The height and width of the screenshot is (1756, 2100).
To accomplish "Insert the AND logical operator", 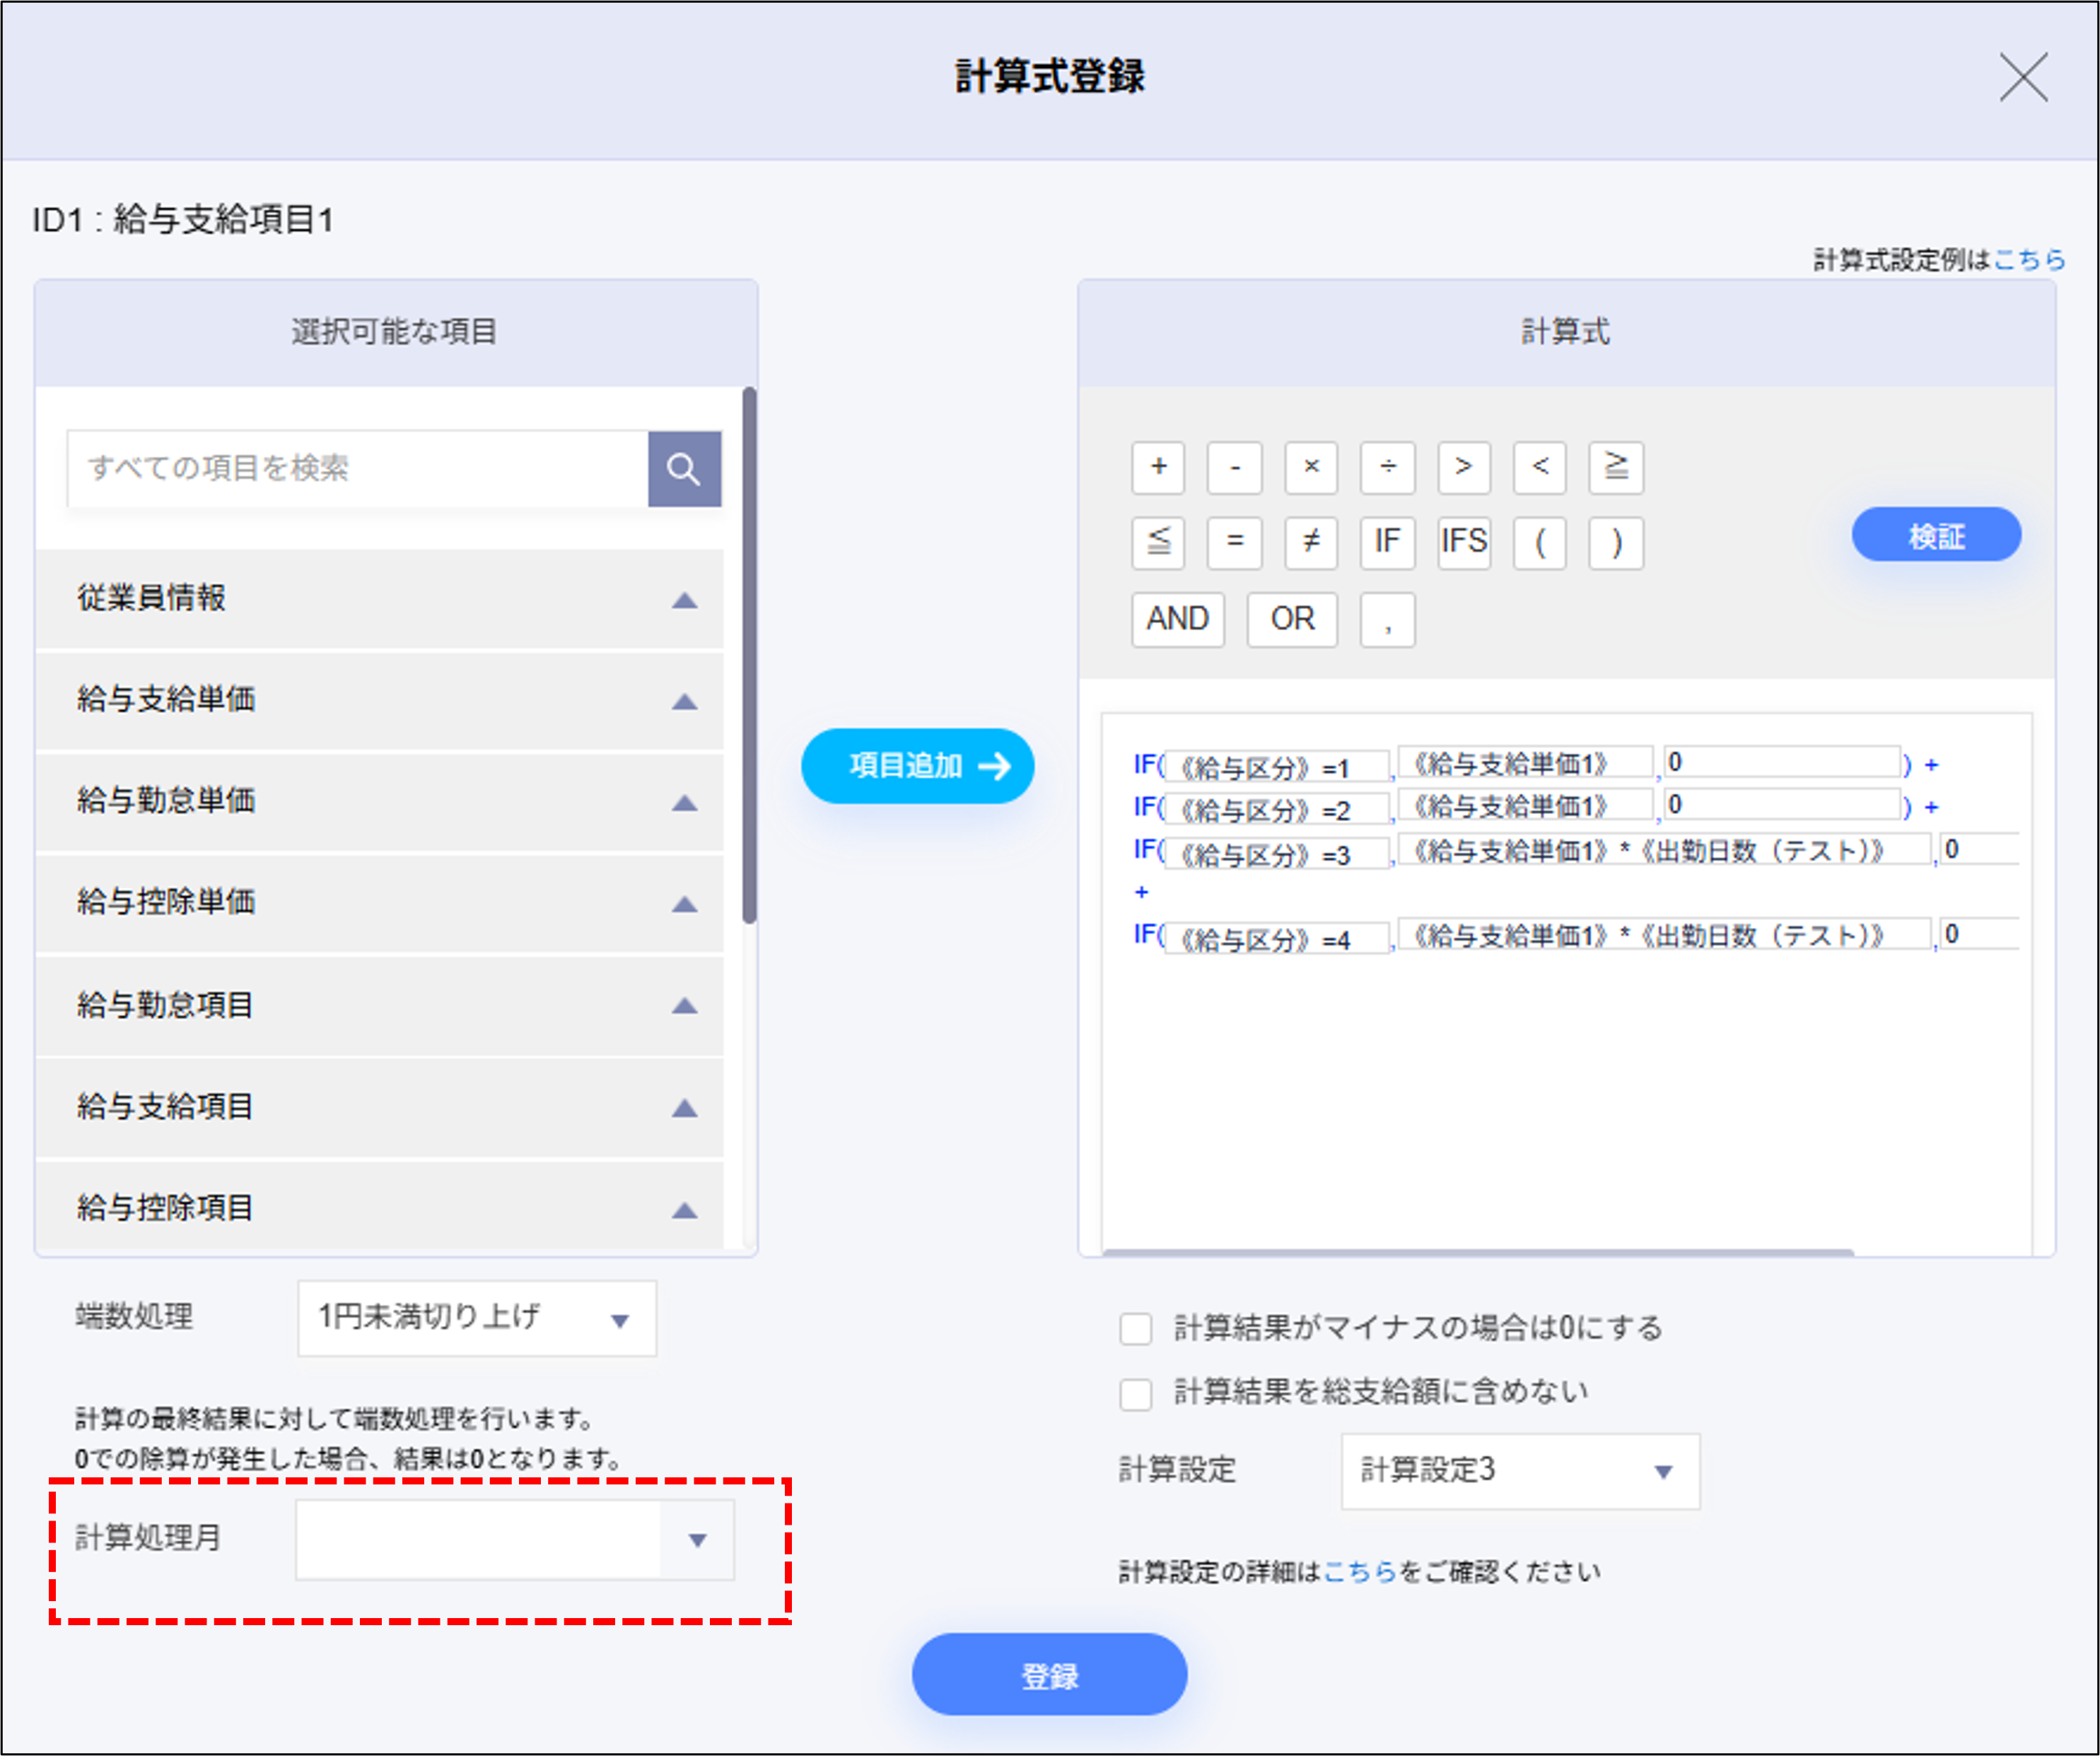I will tap(1177, 620).
